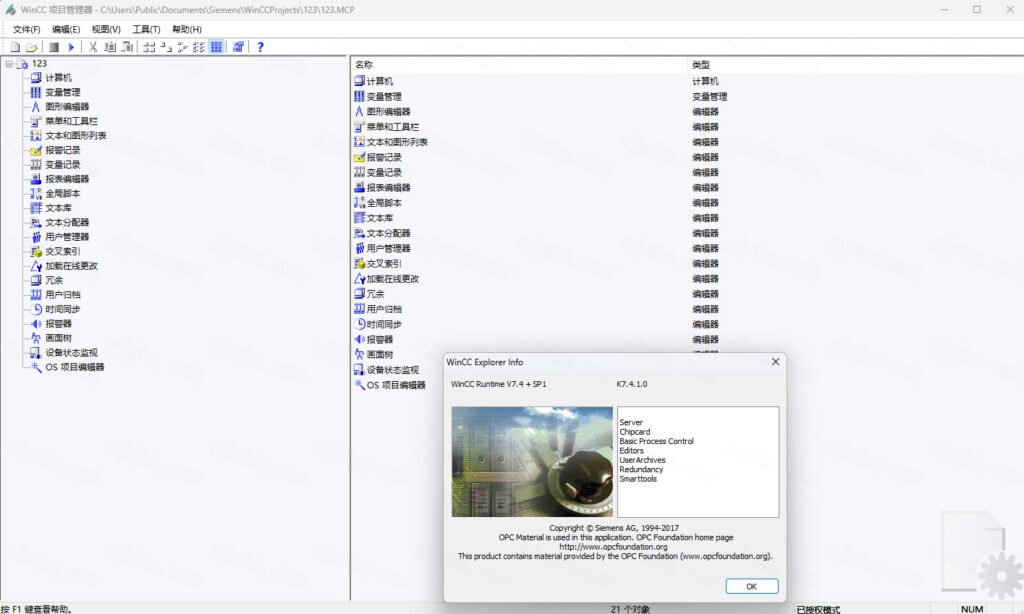Select 设备状态监视 in the left tree
The image size is (1024, 614).
tap(71, 353)
